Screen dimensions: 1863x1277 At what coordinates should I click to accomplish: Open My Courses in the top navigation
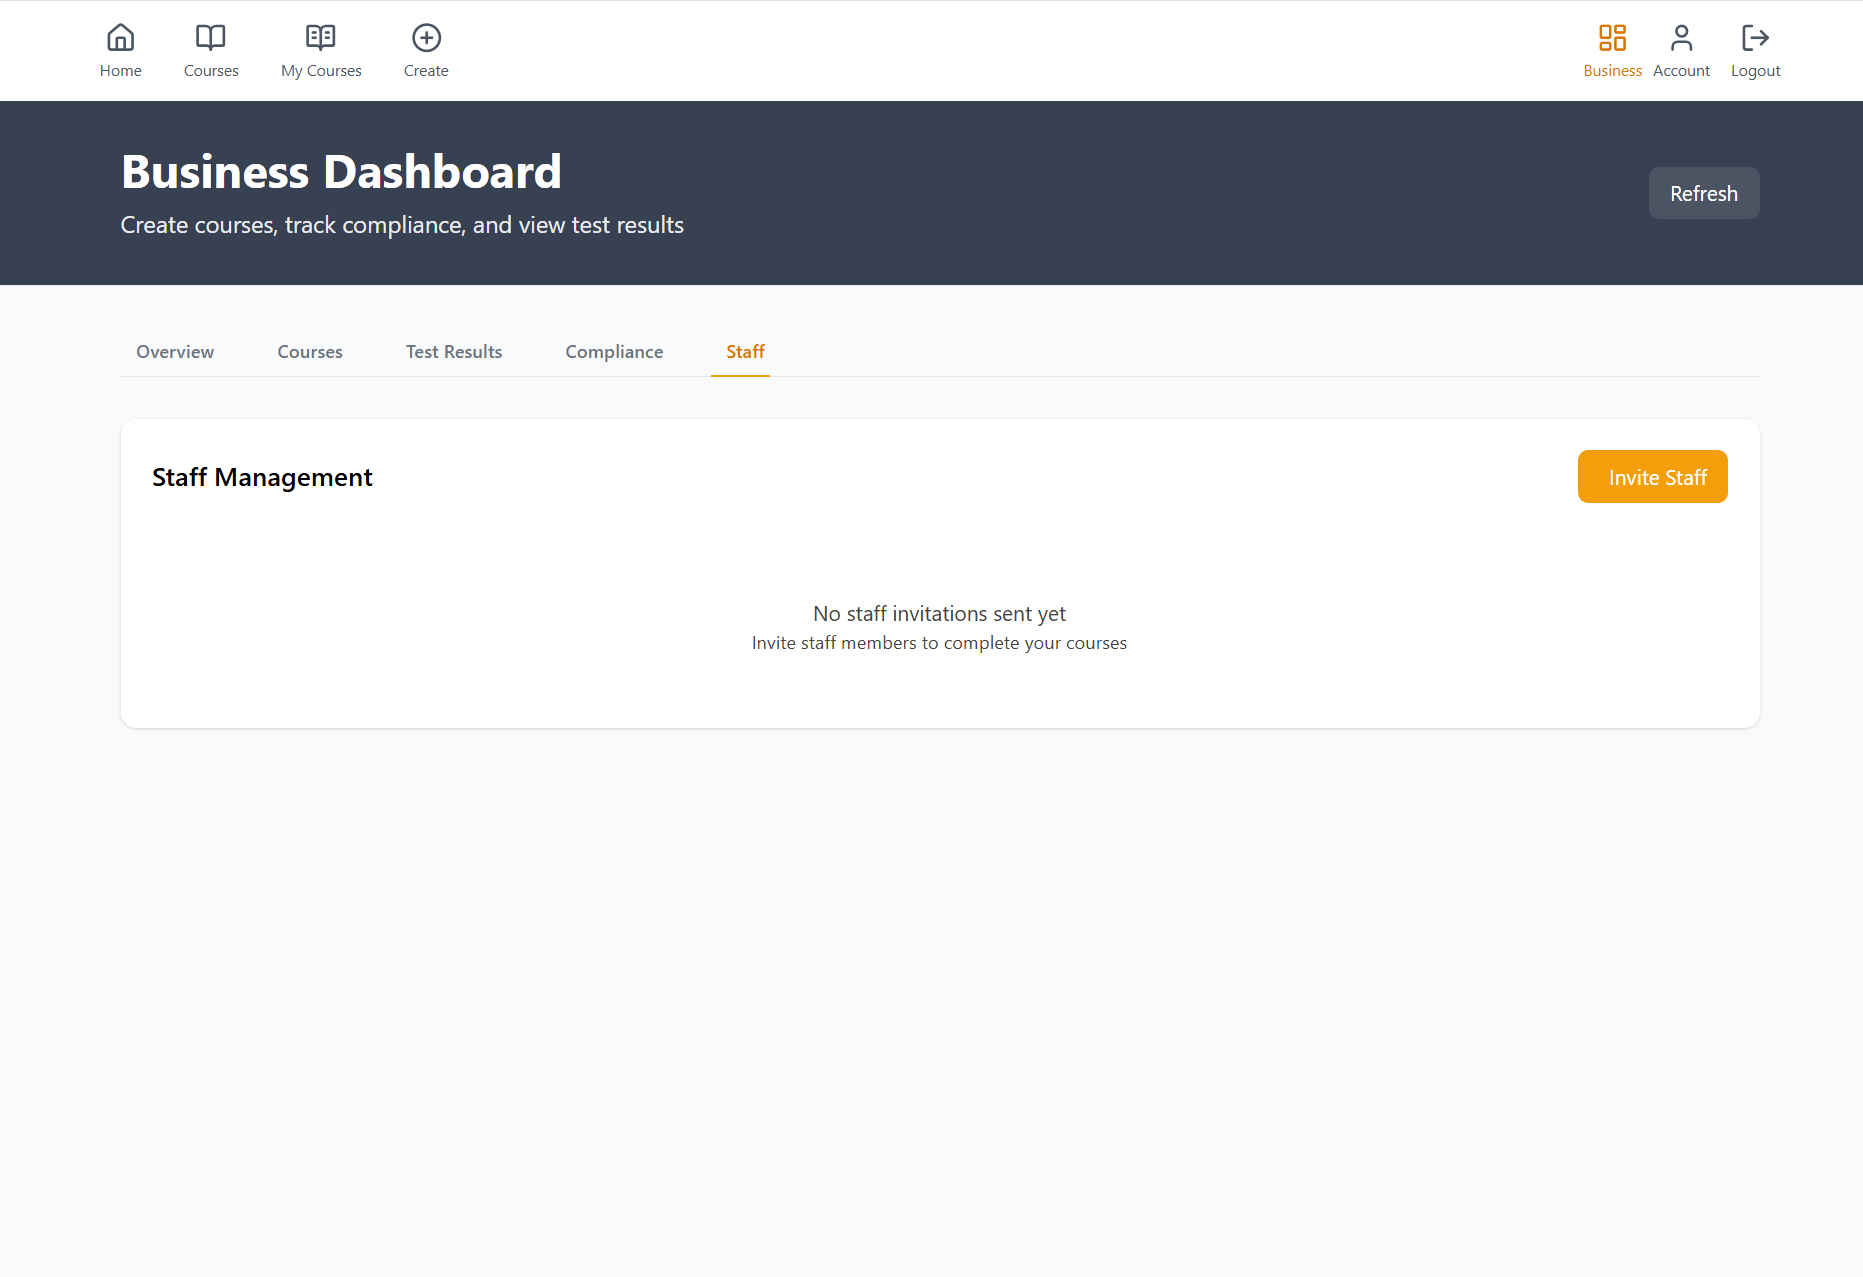coord(321,50)
